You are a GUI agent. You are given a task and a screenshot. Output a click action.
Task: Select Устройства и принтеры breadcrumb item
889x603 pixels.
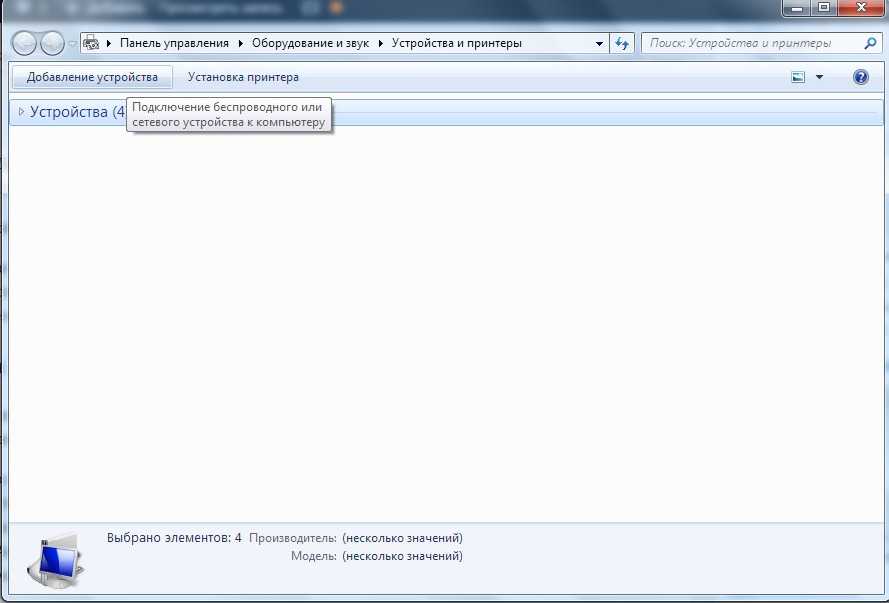456,43
